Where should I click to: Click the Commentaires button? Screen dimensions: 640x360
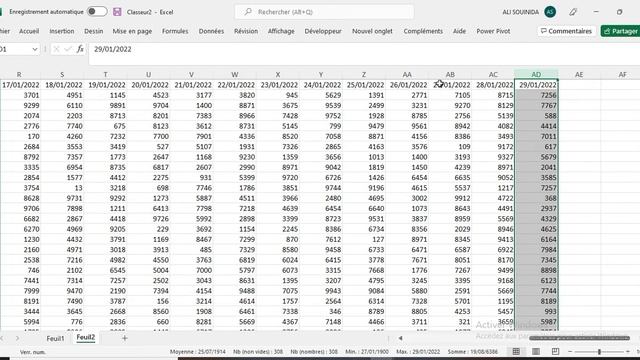point(566,31)
